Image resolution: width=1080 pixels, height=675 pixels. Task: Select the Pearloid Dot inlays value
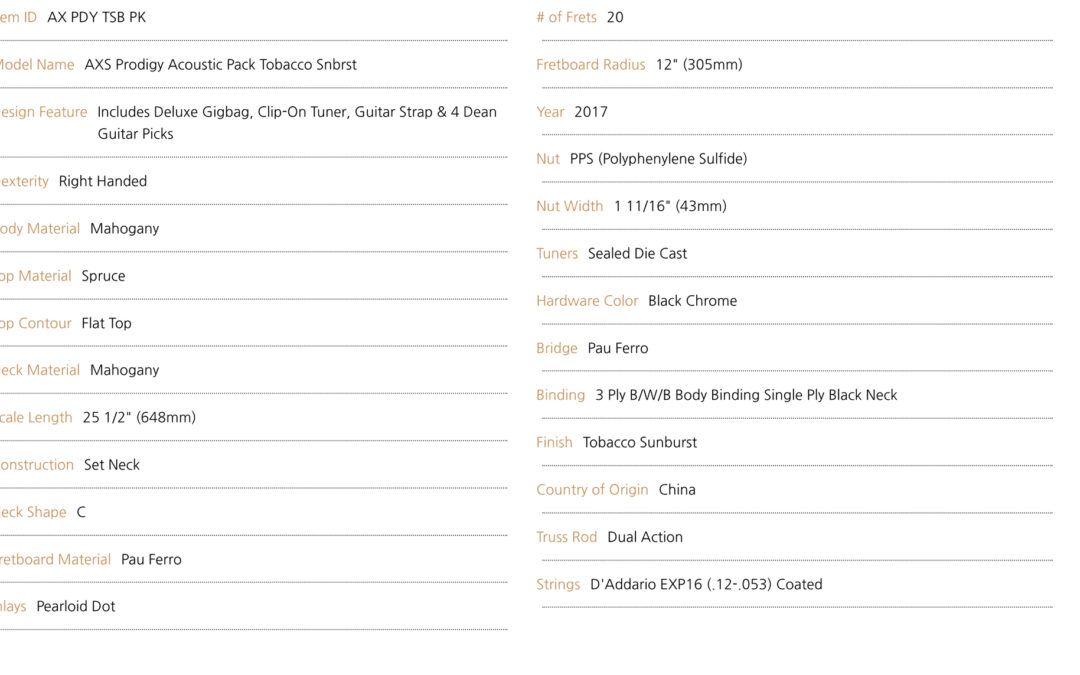76,607
